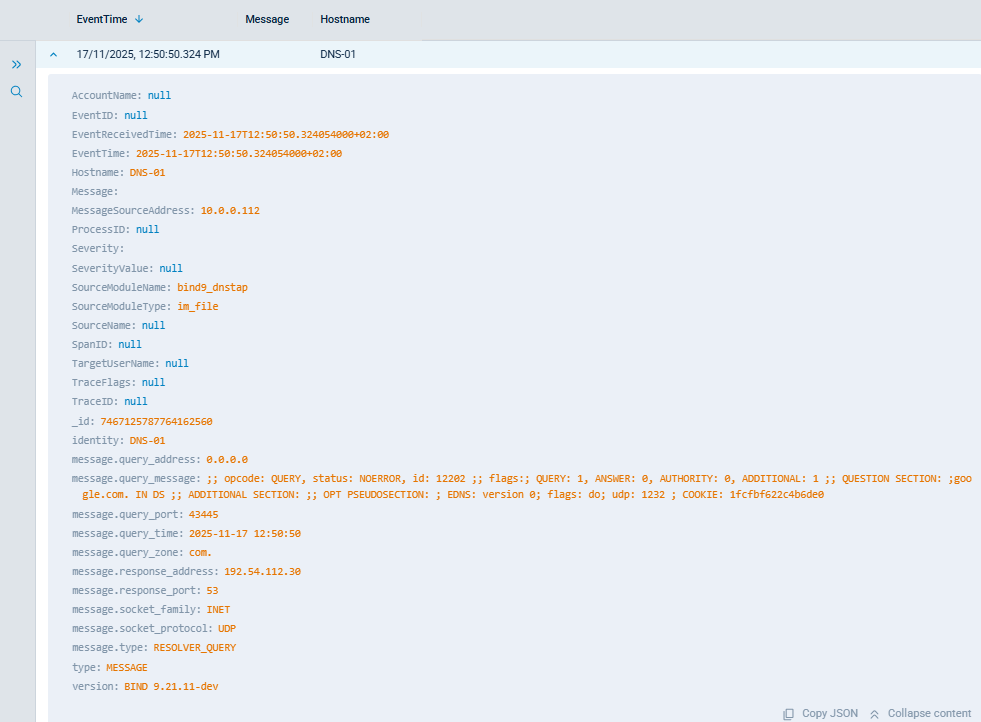Click the TraceID null value

click(136, 401)
